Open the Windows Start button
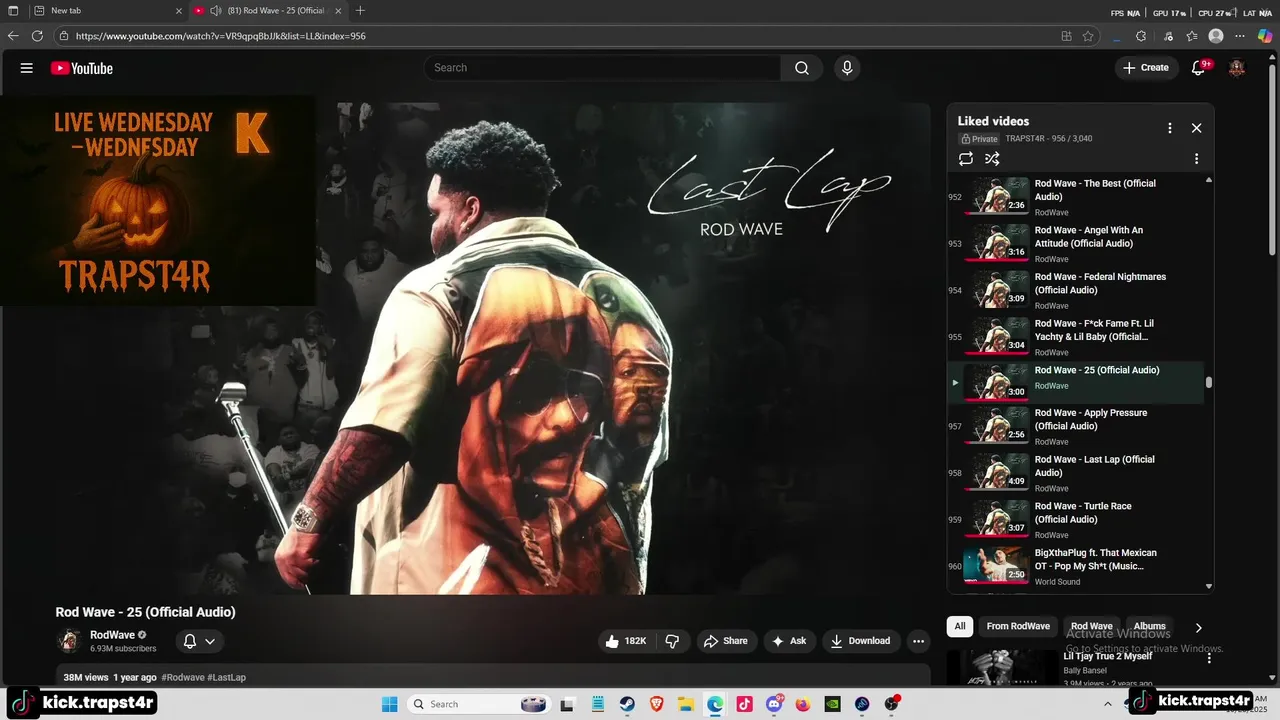 pos(390,704)
